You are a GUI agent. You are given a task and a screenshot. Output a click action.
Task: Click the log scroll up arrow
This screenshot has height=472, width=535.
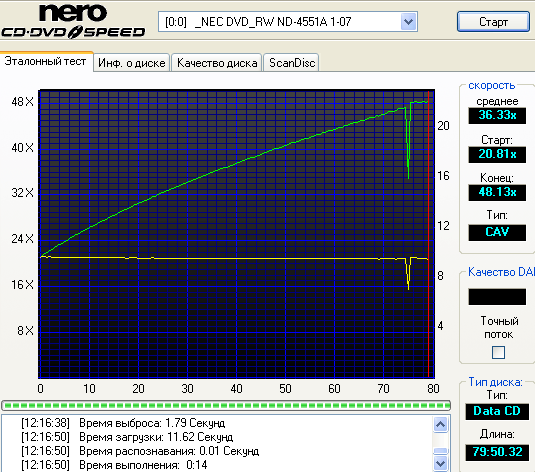[x=440, y=425]
